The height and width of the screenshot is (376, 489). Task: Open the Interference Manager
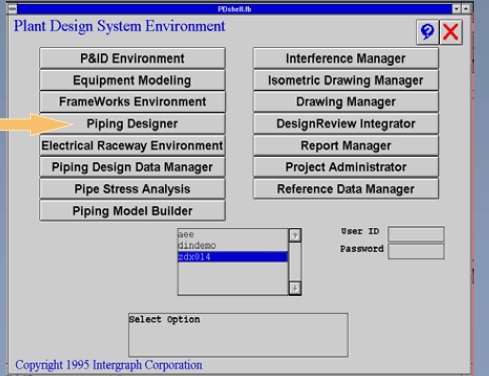pos(346,58)
